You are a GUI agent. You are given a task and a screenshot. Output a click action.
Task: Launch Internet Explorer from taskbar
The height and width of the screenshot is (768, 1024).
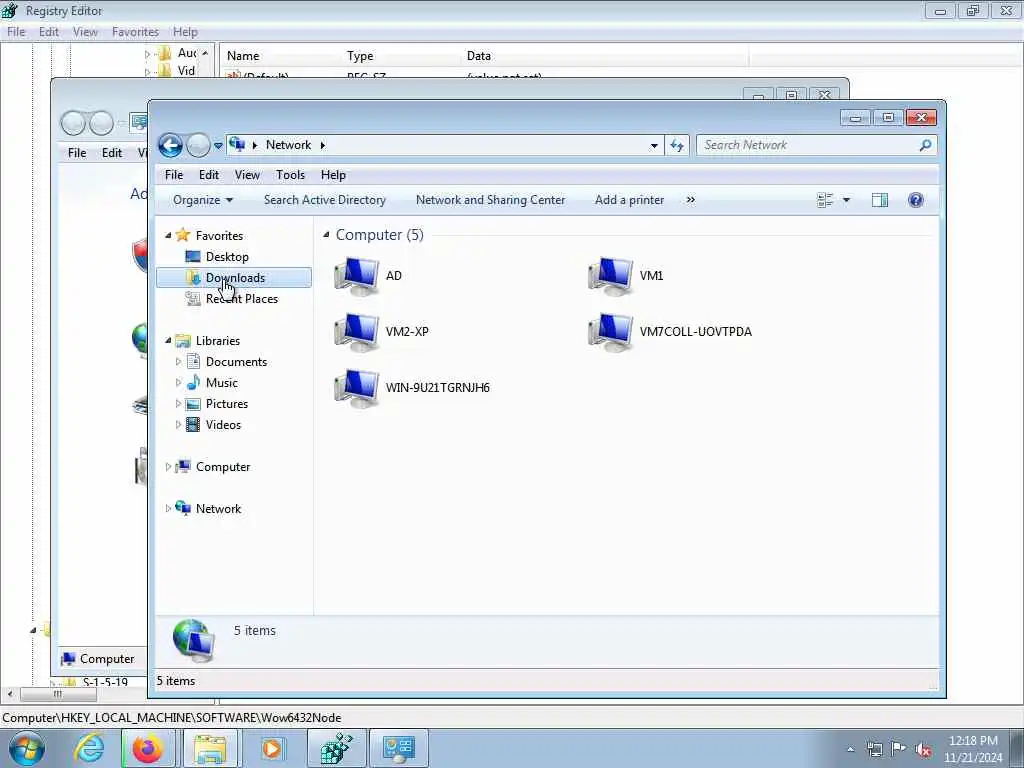[x=89, y=748]
